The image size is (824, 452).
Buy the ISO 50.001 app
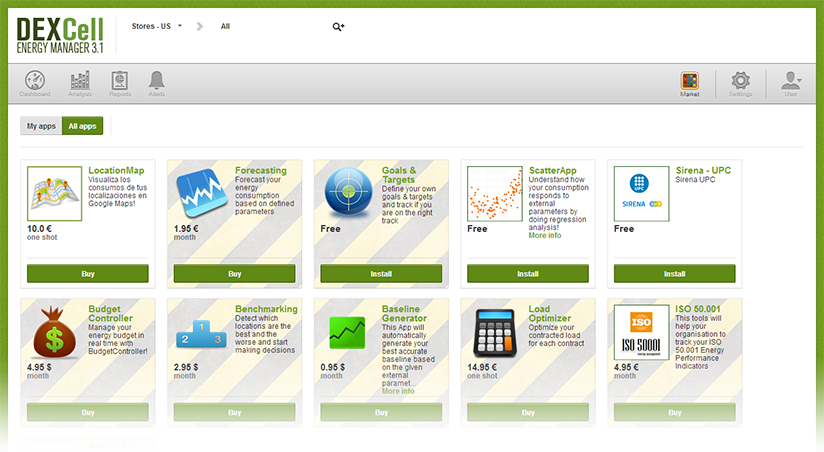674,413
